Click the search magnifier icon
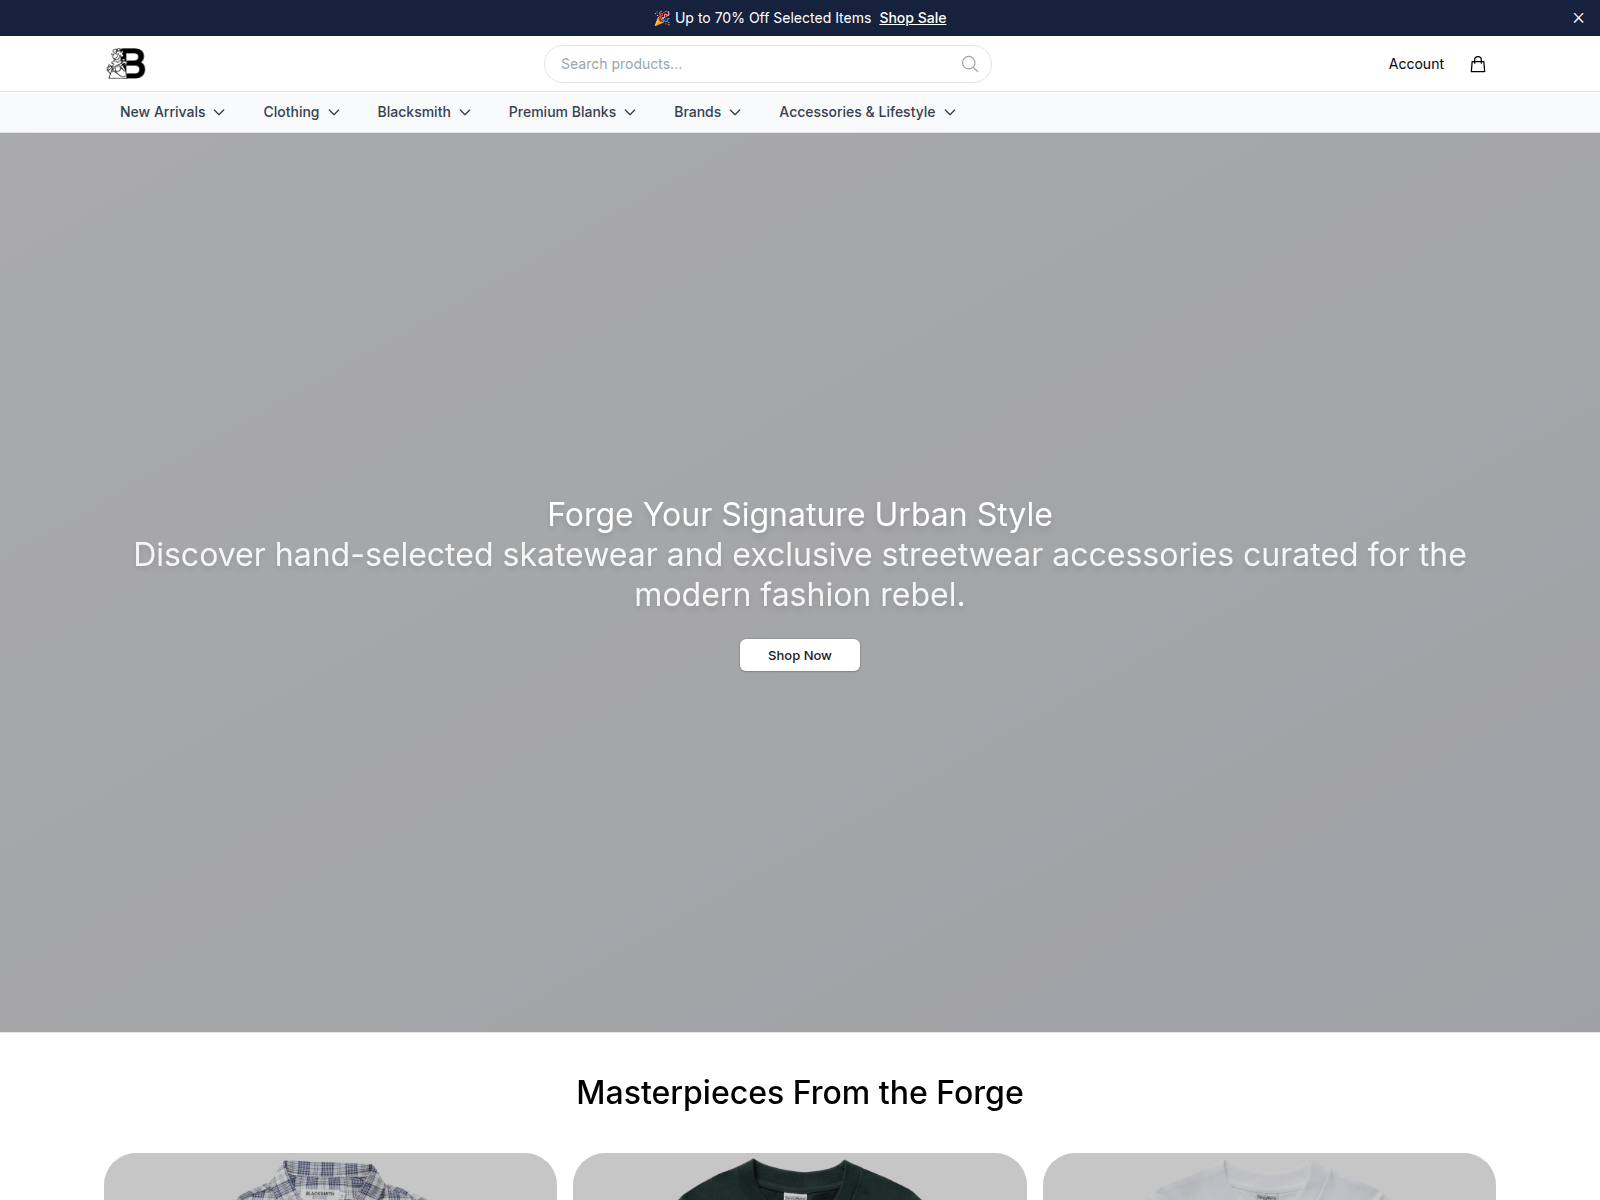 pyautogui.click(x=969, y=64)
